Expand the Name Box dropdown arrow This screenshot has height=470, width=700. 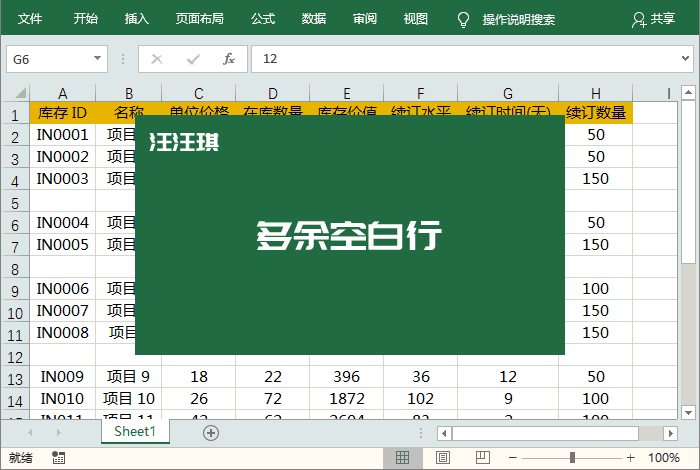[x=97, y=58]
